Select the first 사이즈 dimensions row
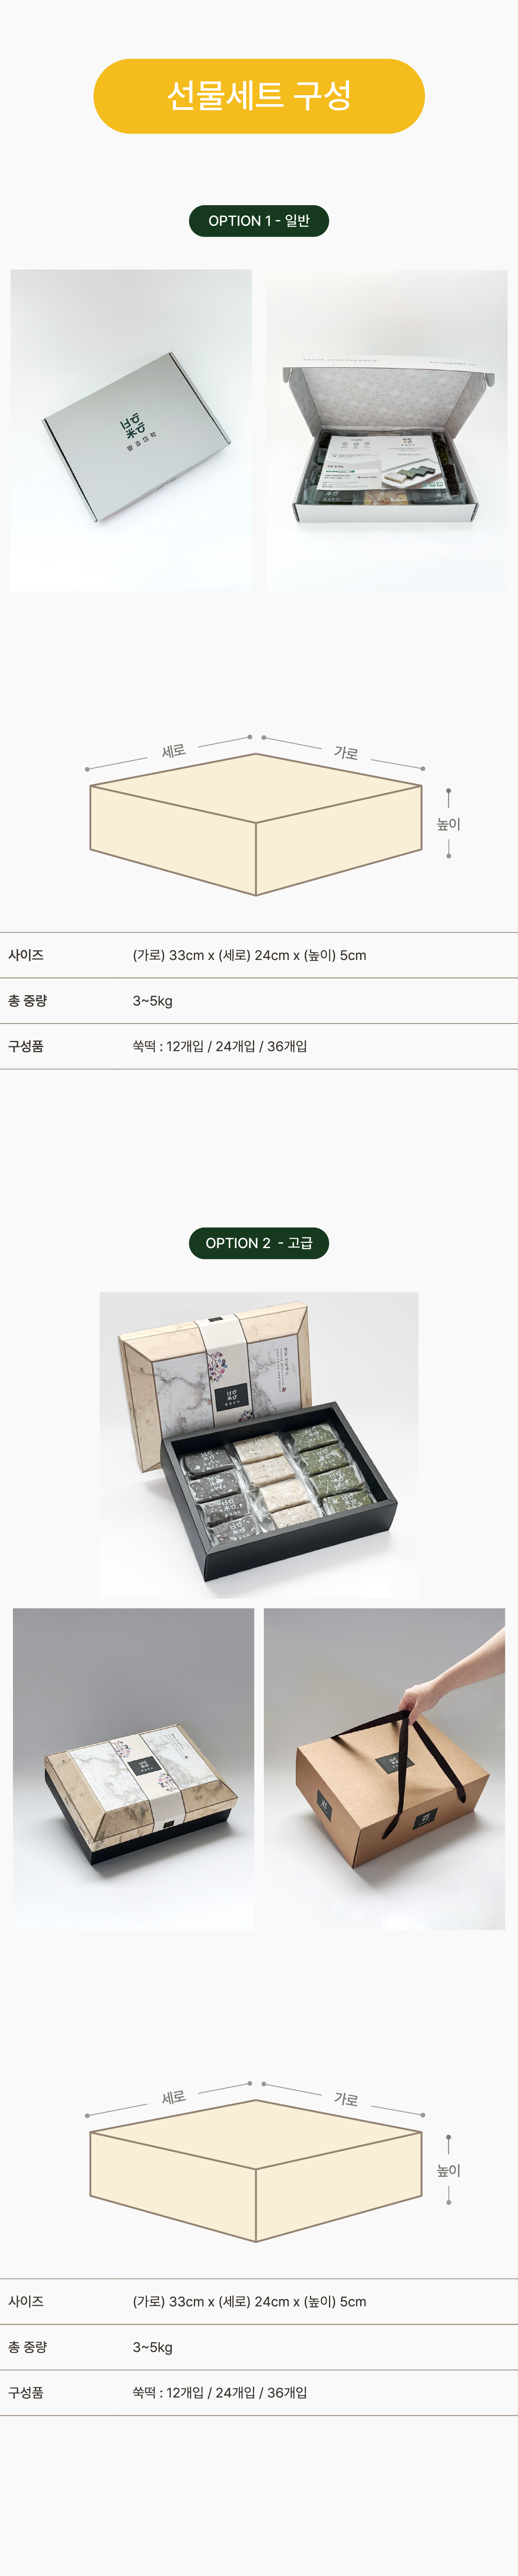 259,955
